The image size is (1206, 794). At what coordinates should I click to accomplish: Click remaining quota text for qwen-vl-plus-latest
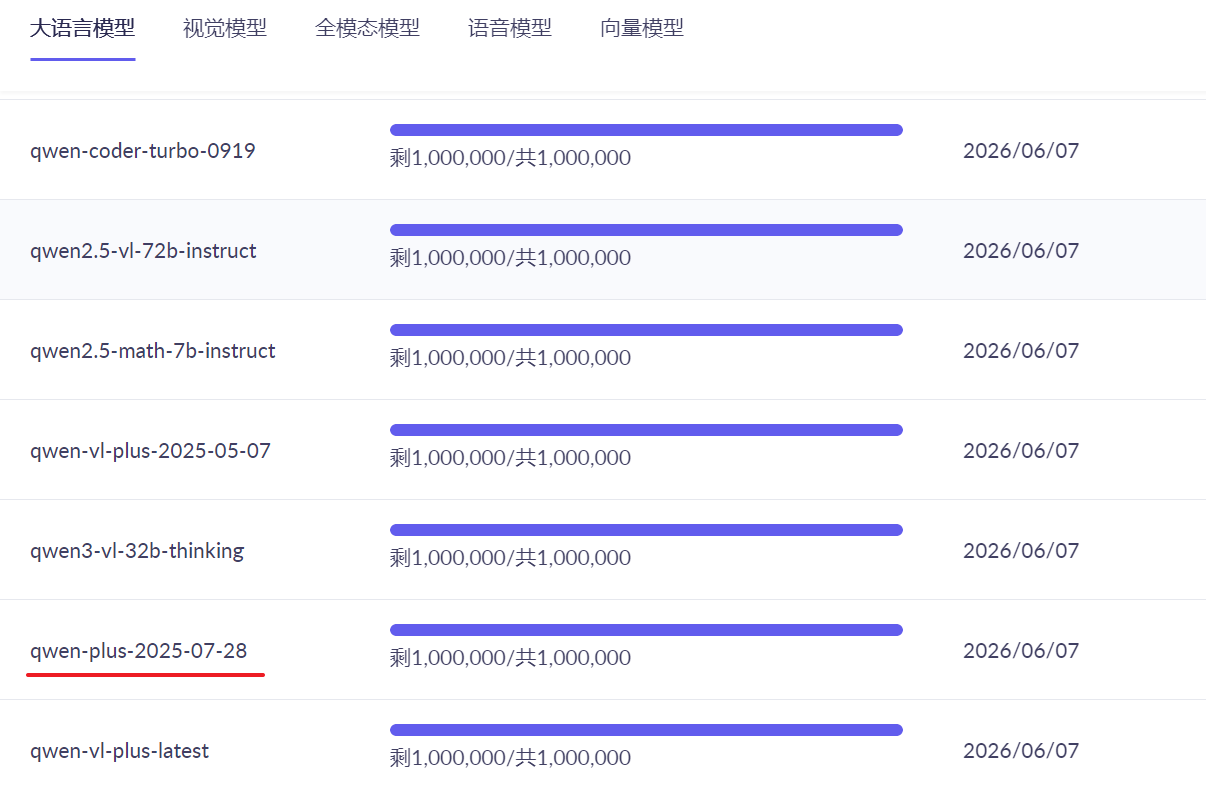tap(510, 758)
